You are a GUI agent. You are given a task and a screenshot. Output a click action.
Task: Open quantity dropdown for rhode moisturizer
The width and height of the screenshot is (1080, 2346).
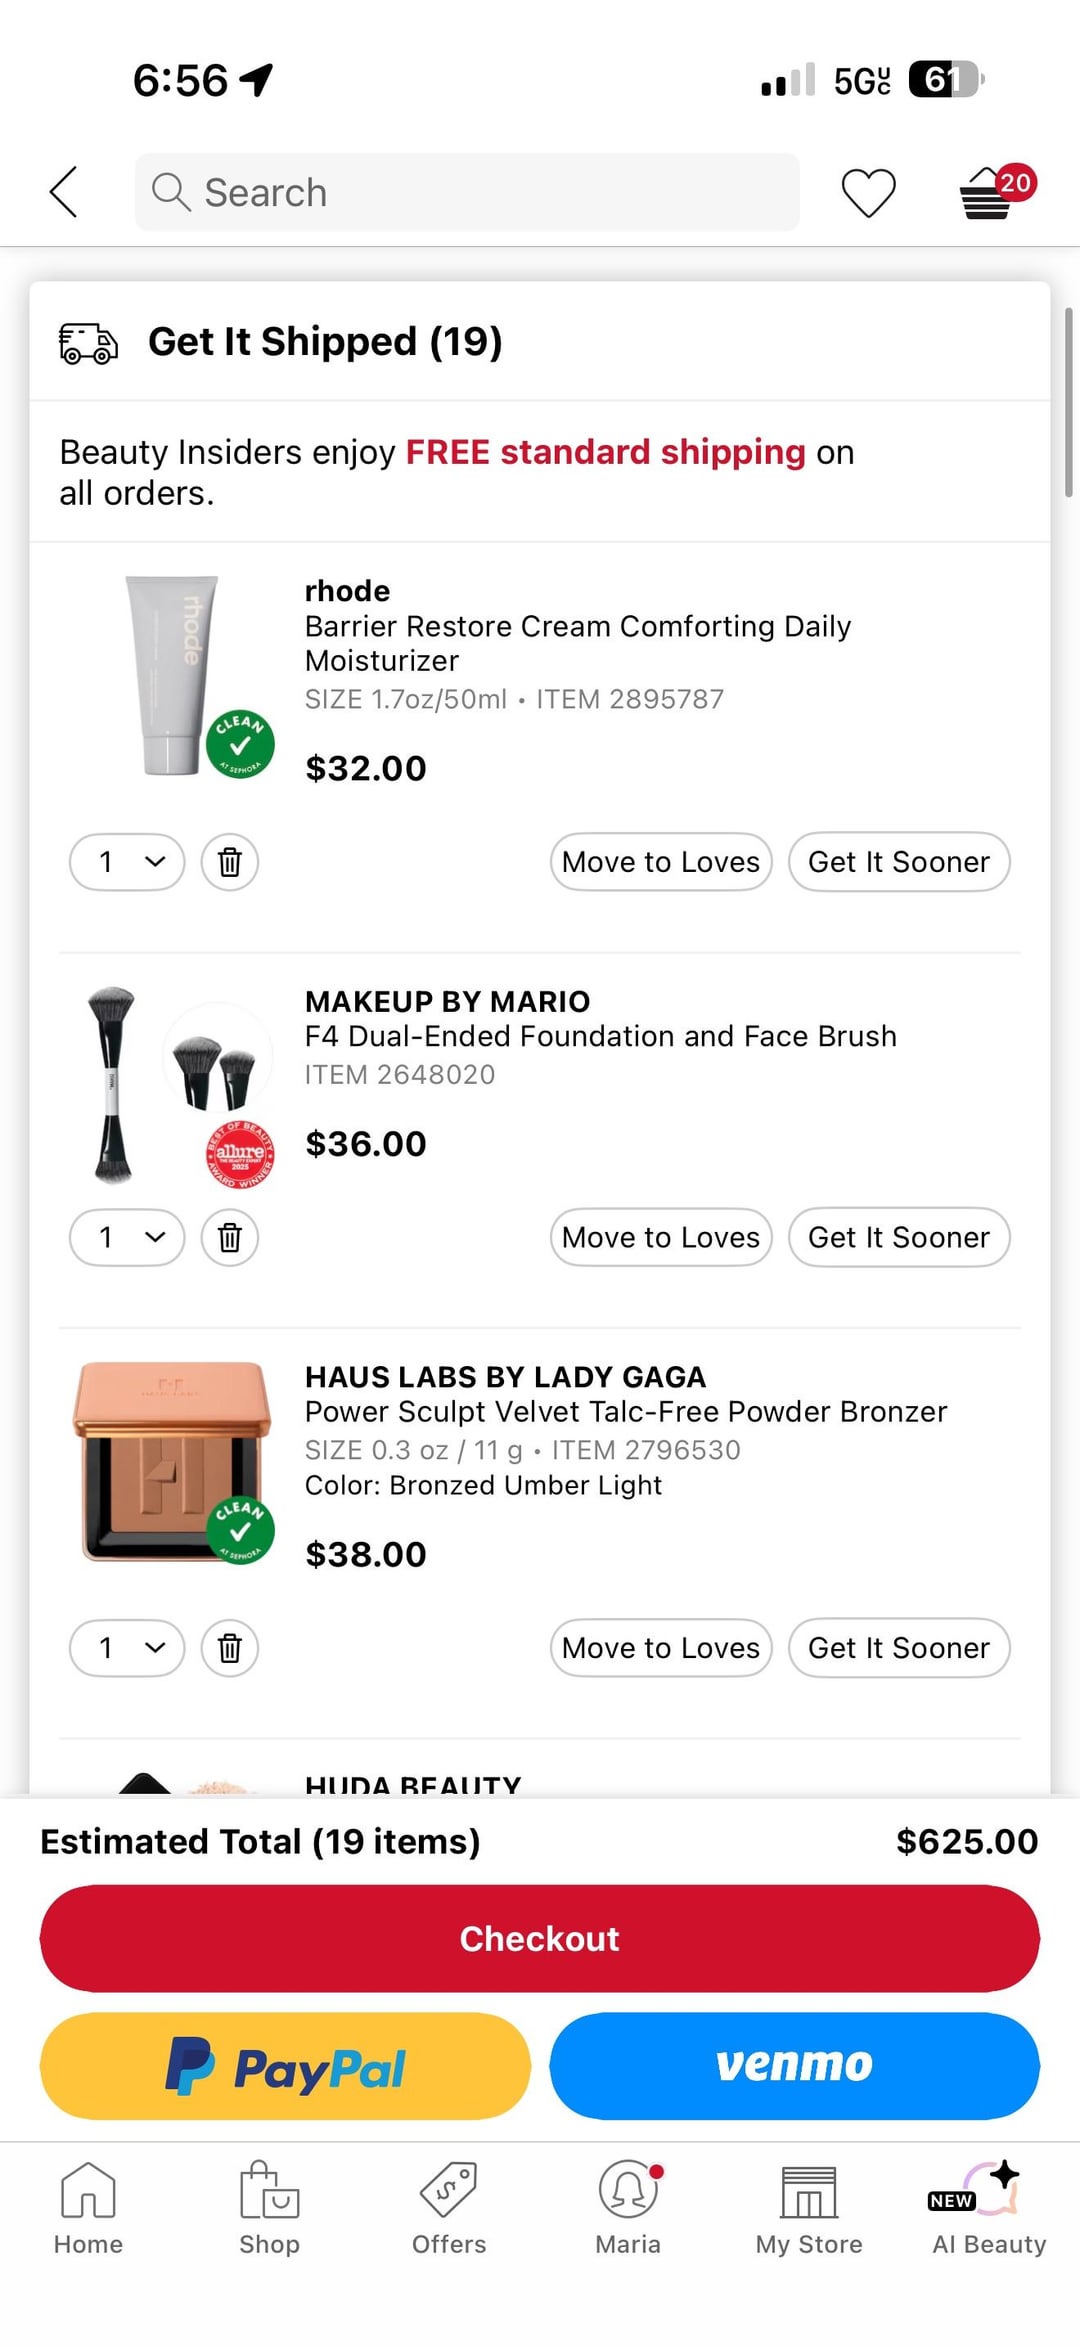tap(127, 862)
